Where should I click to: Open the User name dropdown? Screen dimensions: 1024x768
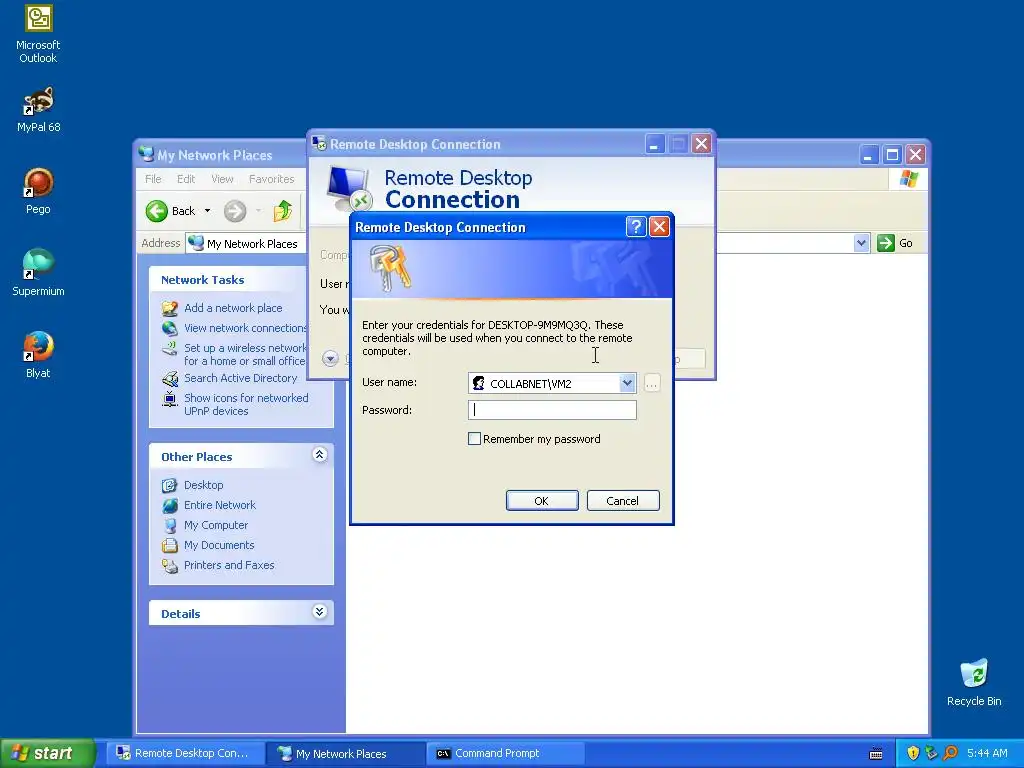627,383
